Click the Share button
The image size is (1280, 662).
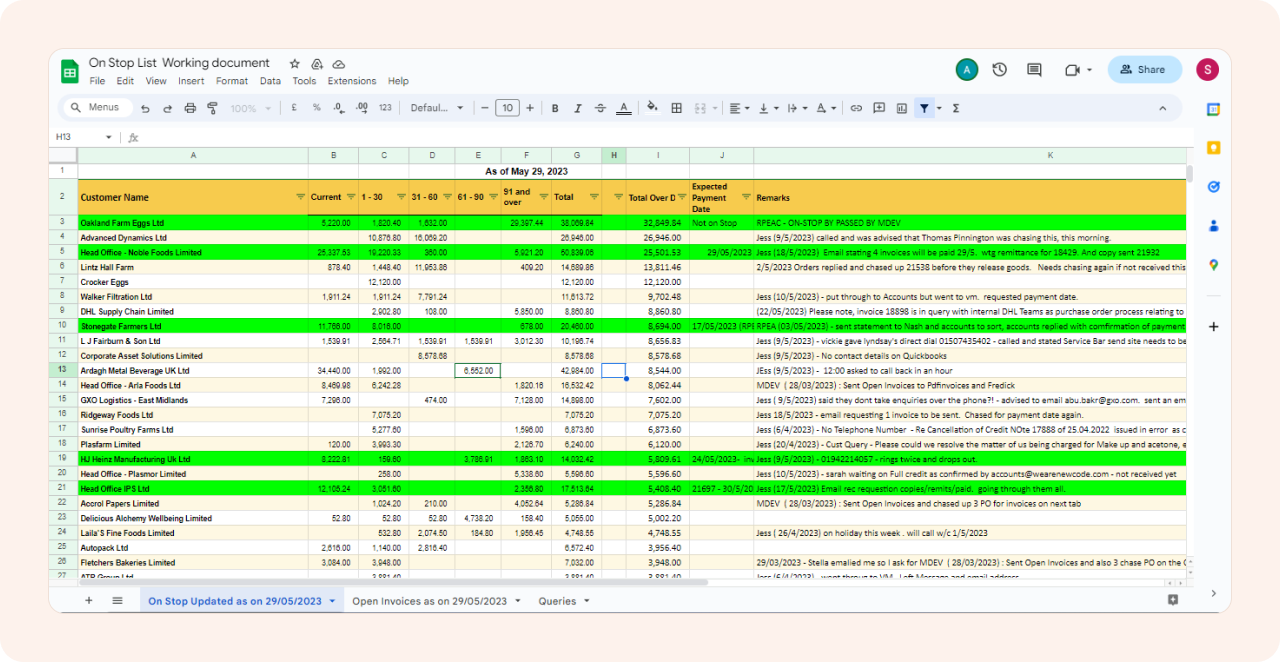[x=1144, y=70]
